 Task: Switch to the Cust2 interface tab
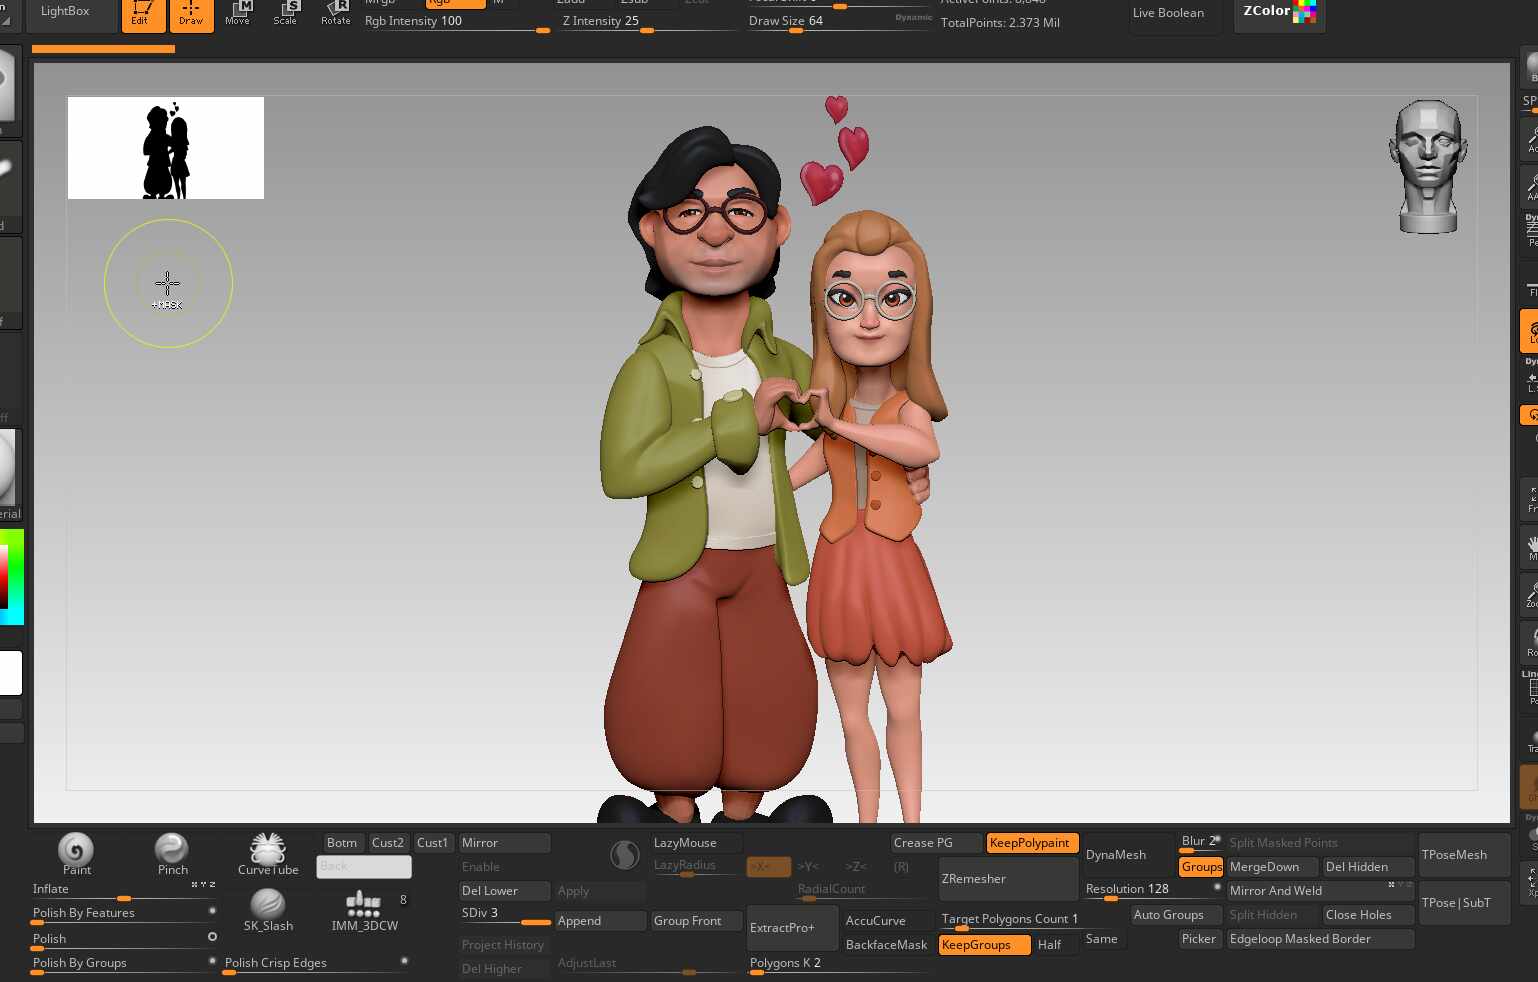point(387,843)
